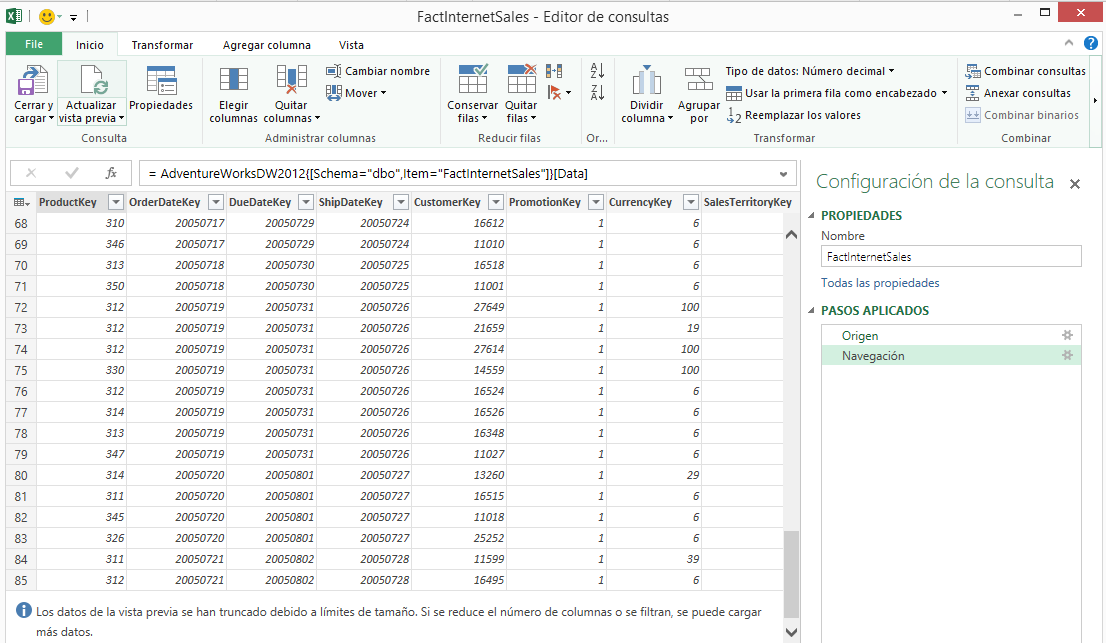This screenshot has height=643, width=1106.
Task: Expand Tipo de datos dropdown
Action: pos(809,71)
